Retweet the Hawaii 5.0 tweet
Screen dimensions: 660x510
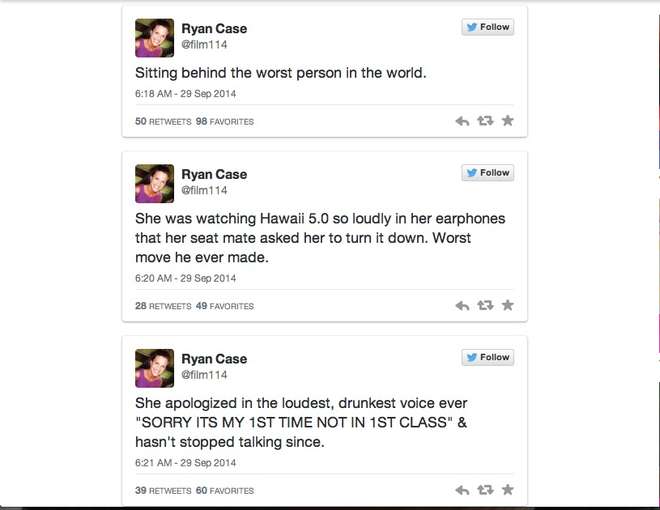[485, 305]
